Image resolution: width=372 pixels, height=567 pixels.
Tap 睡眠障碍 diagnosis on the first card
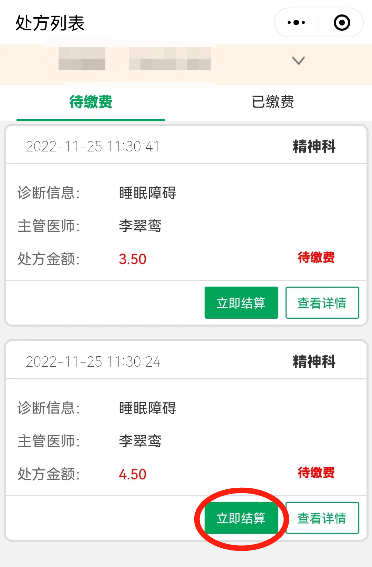pyautogui.click(x=147, y=193)
